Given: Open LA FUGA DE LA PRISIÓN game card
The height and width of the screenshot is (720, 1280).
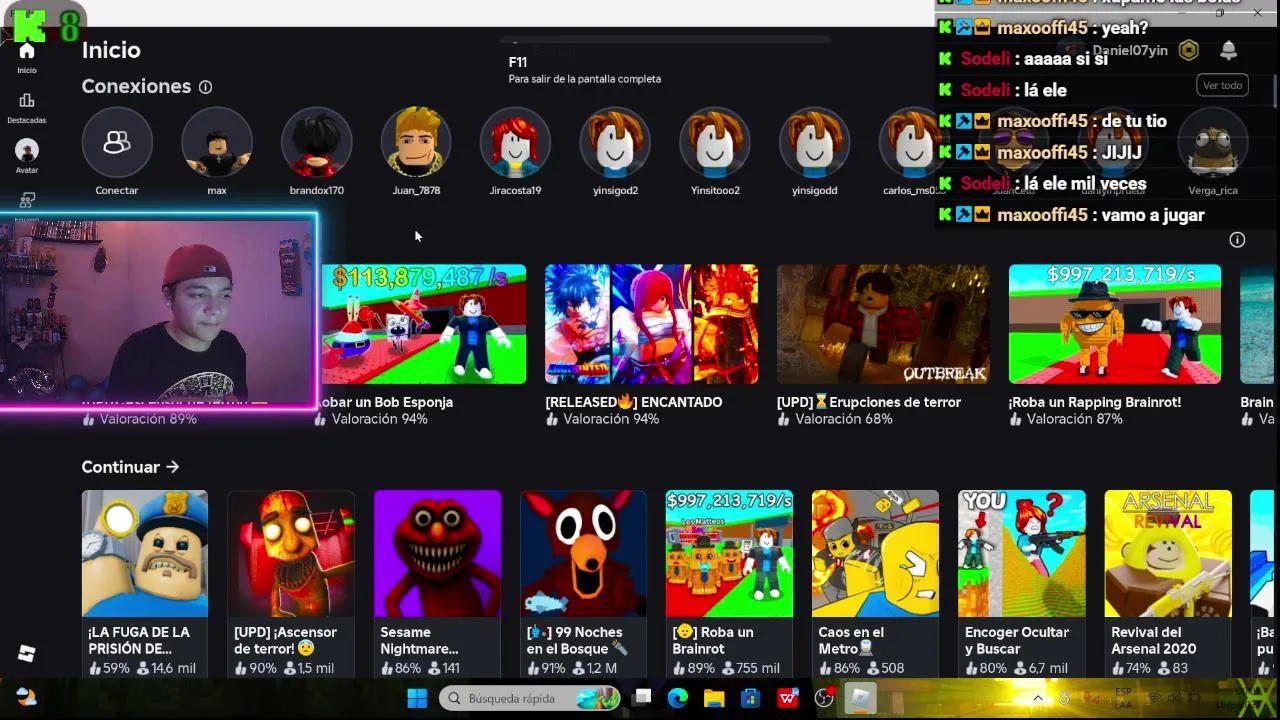Looking at the screenshot, I should (x=145, y=584).
